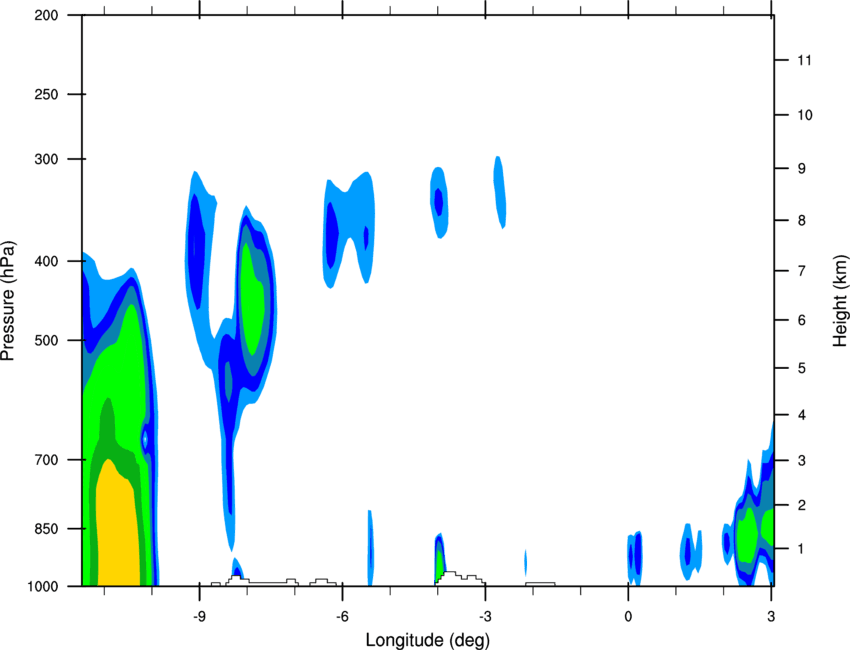Click the 850 pressure tick label
The height and width of the screenshot is (650, 850).
(x=46, y=529)
